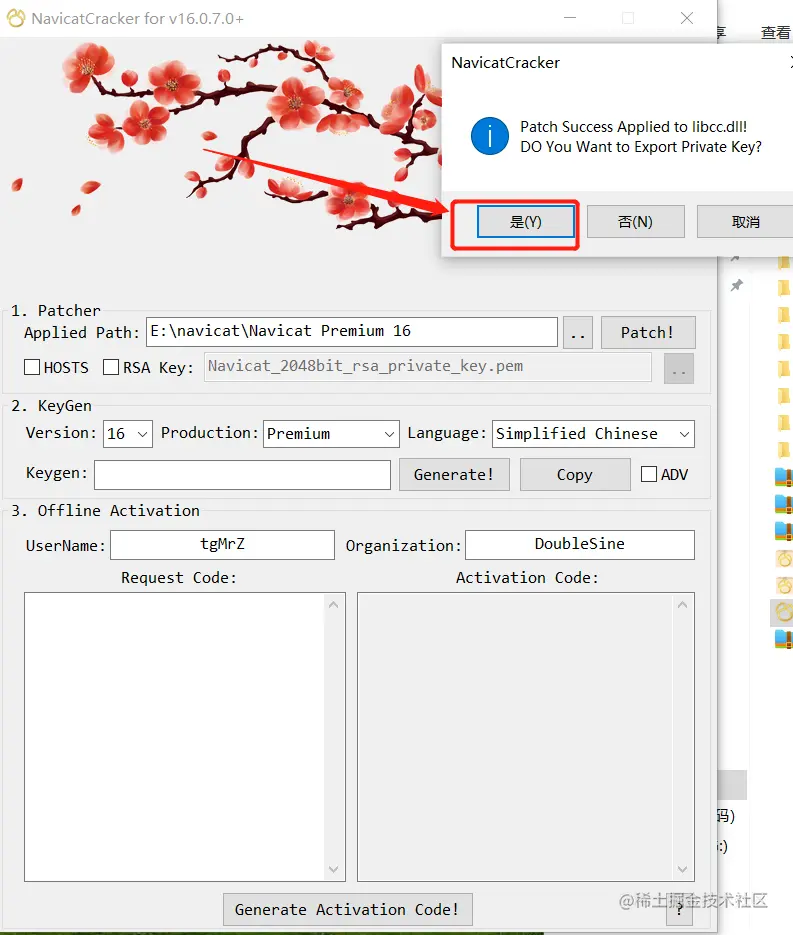Click the '3. Offline Activation' section label
Viewport: 793px width, 935px height.
(x=106, y=510)
